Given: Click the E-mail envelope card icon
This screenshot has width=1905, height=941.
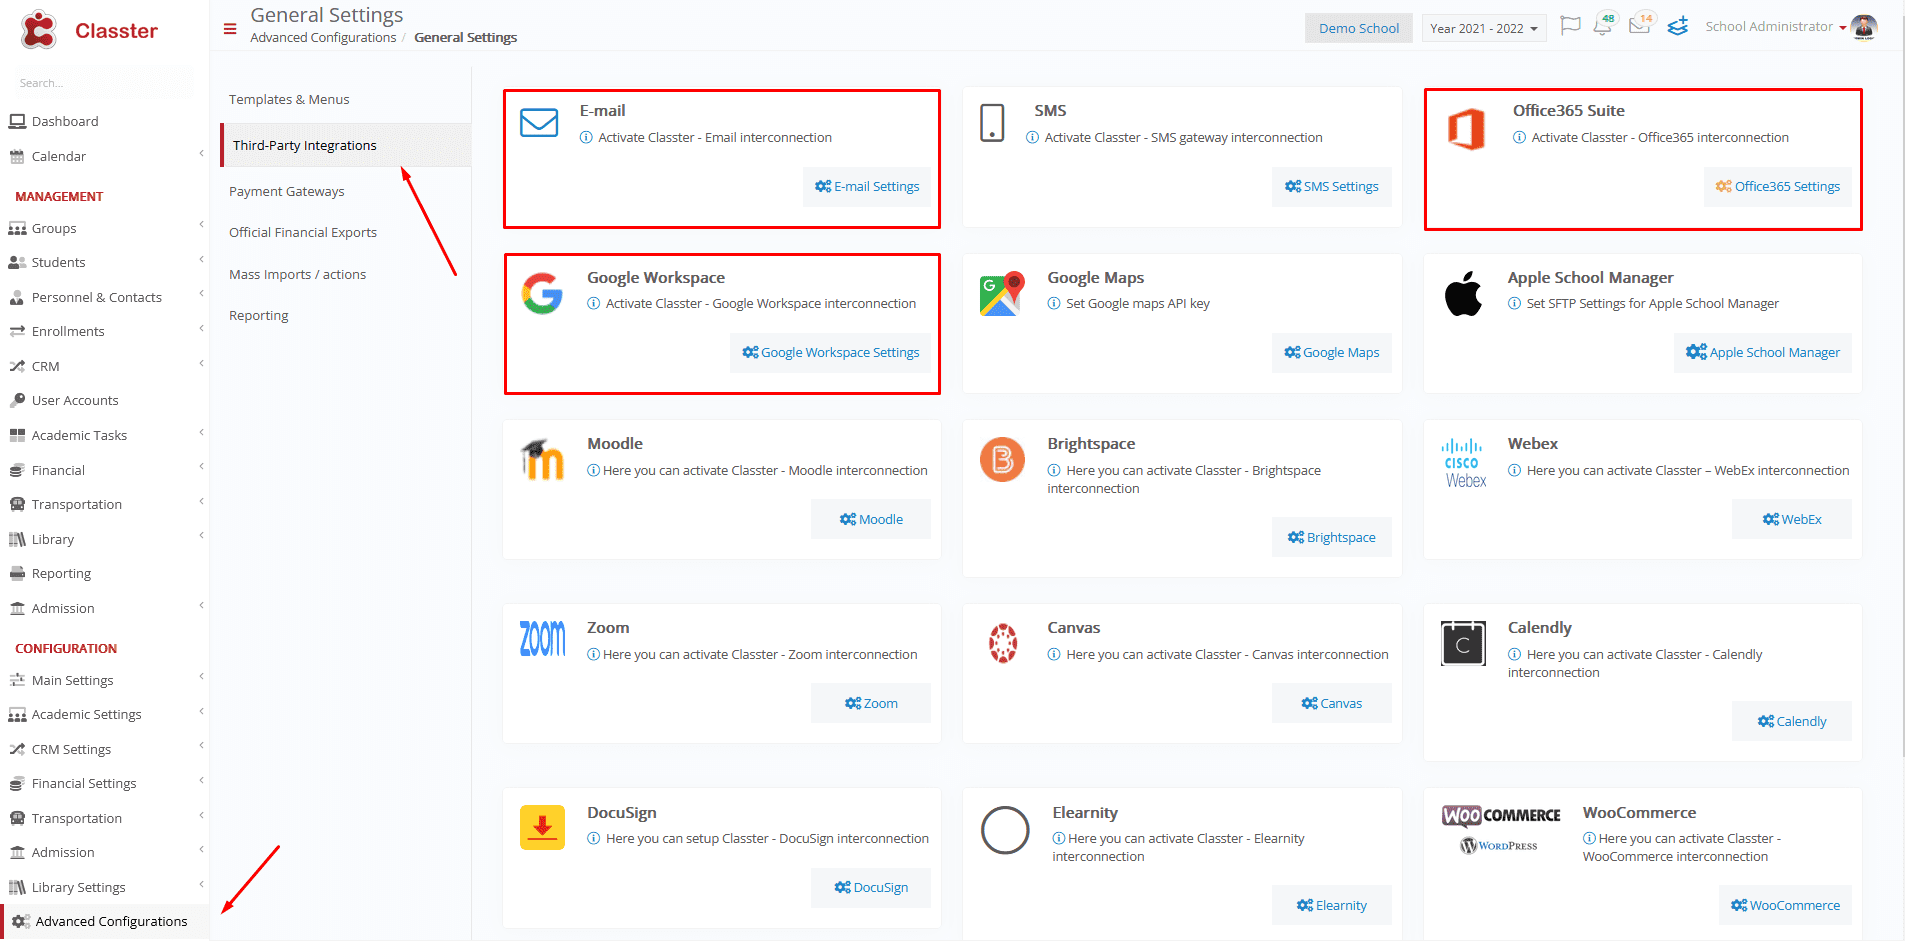Looking at the screenshot, I should (539, 123).
